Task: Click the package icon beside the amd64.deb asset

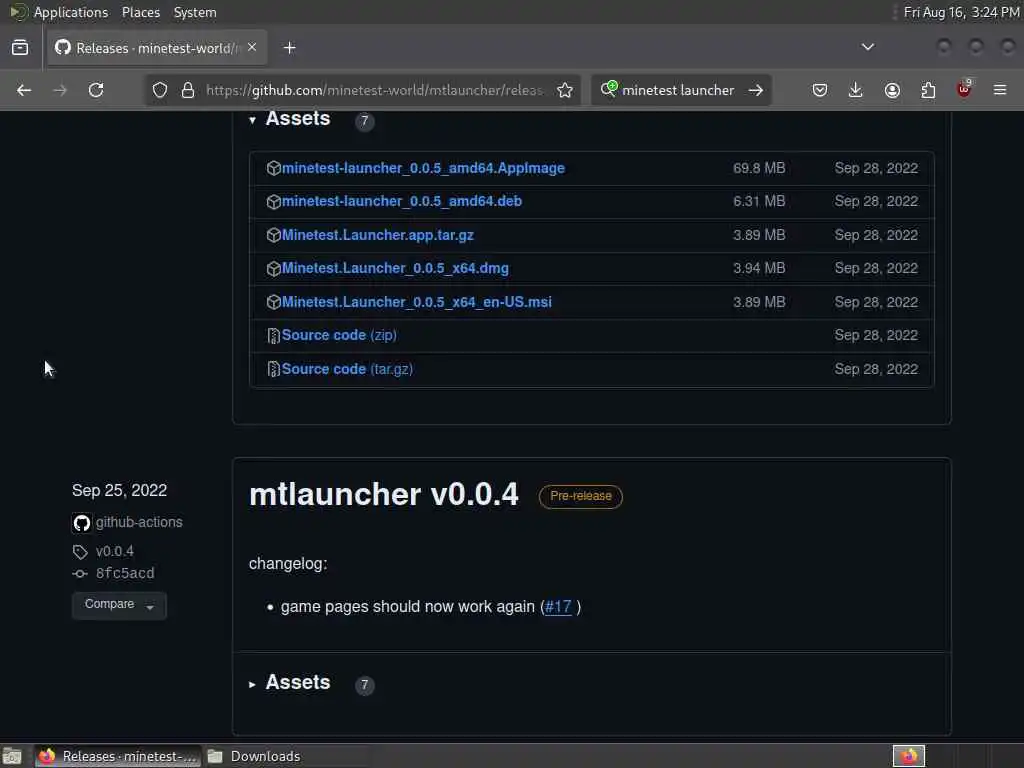Action: pos(274,202)
